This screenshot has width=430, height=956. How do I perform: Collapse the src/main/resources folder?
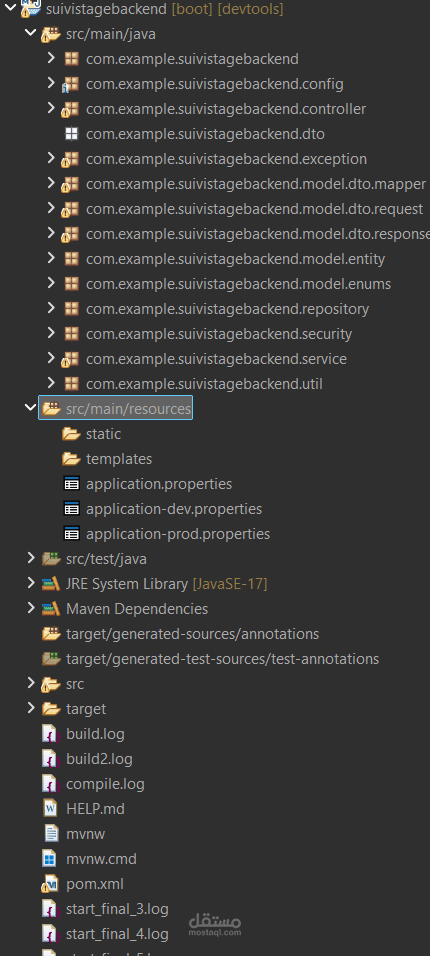pyautogui.click(x=30, y=408)
